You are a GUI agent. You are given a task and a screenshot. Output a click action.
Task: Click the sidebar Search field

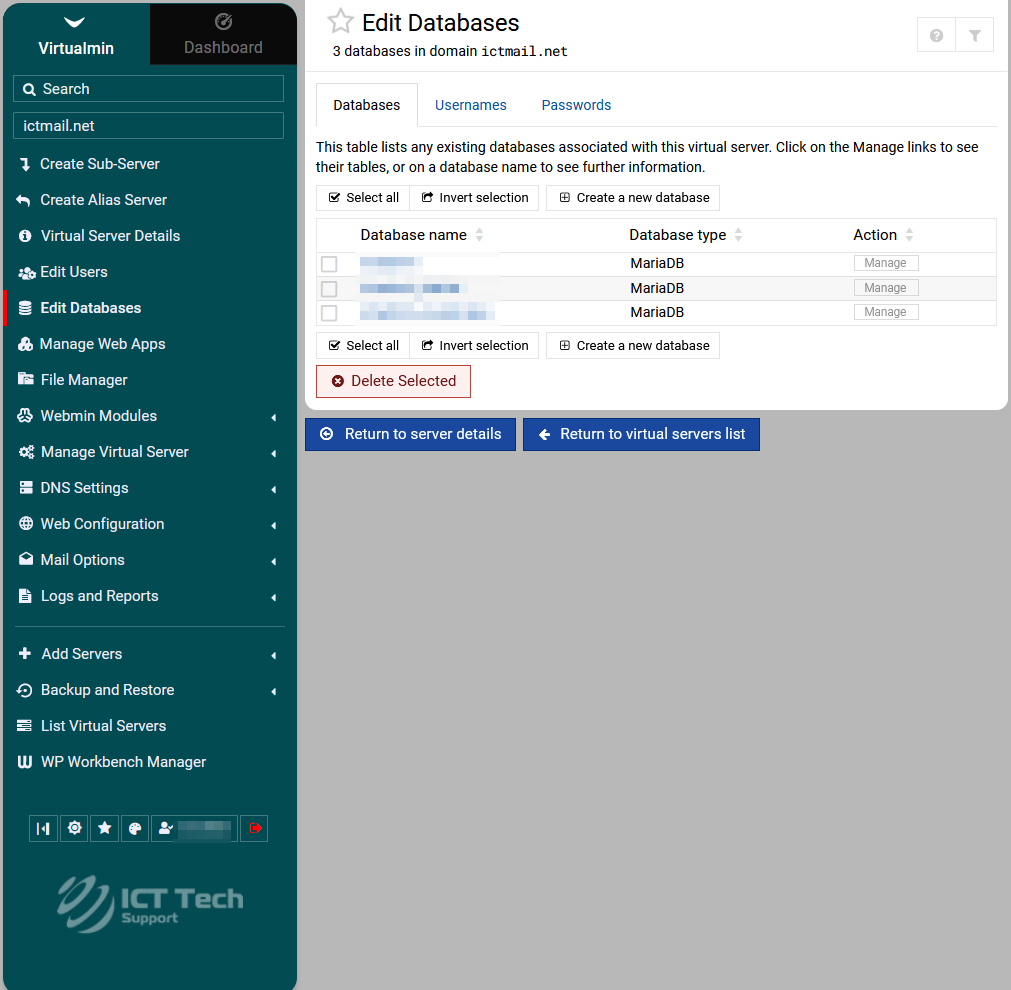click(148, 89)
